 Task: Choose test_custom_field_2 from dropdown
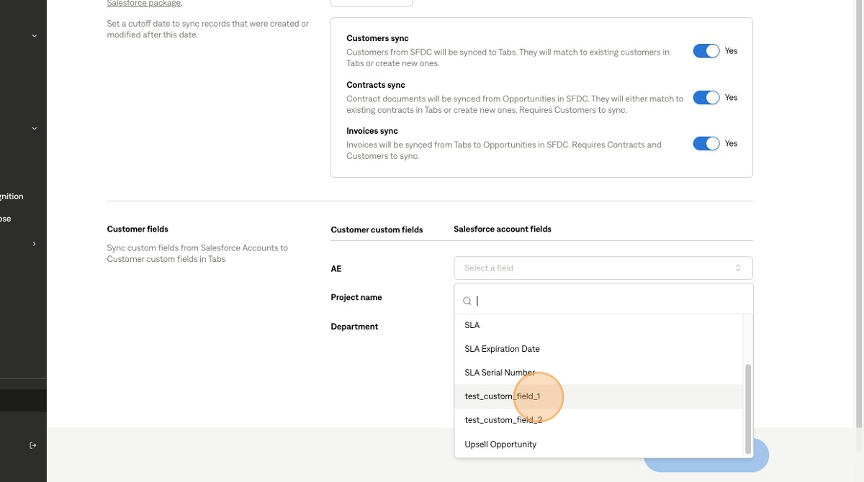[503, 420]
